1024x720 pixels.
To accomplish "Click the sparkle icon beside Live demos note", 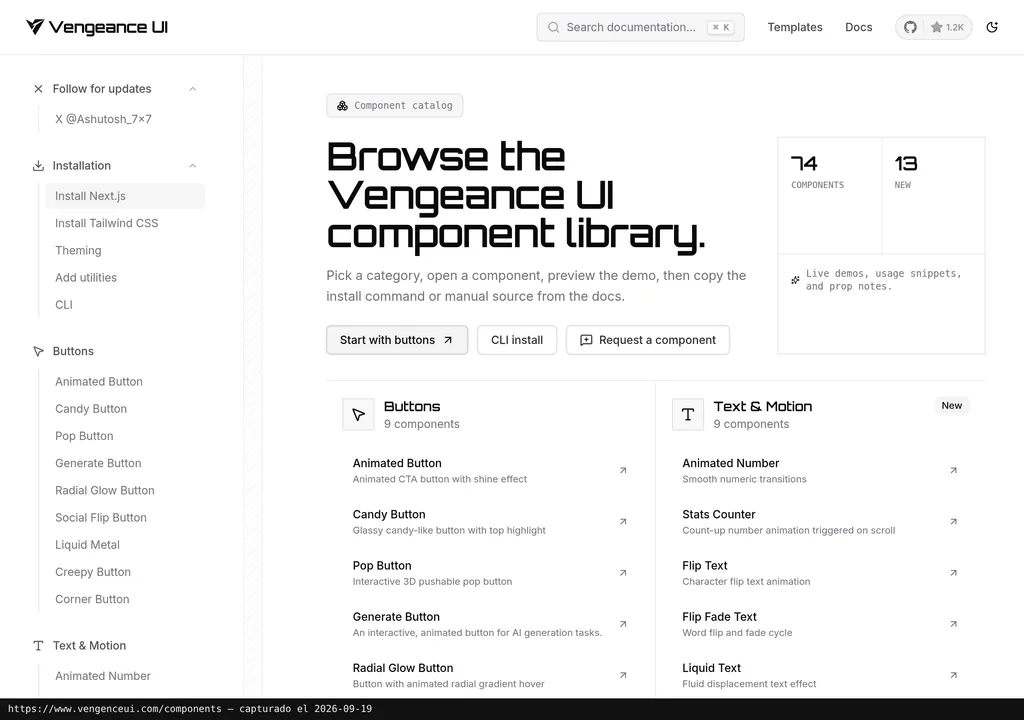I will 795,280.
